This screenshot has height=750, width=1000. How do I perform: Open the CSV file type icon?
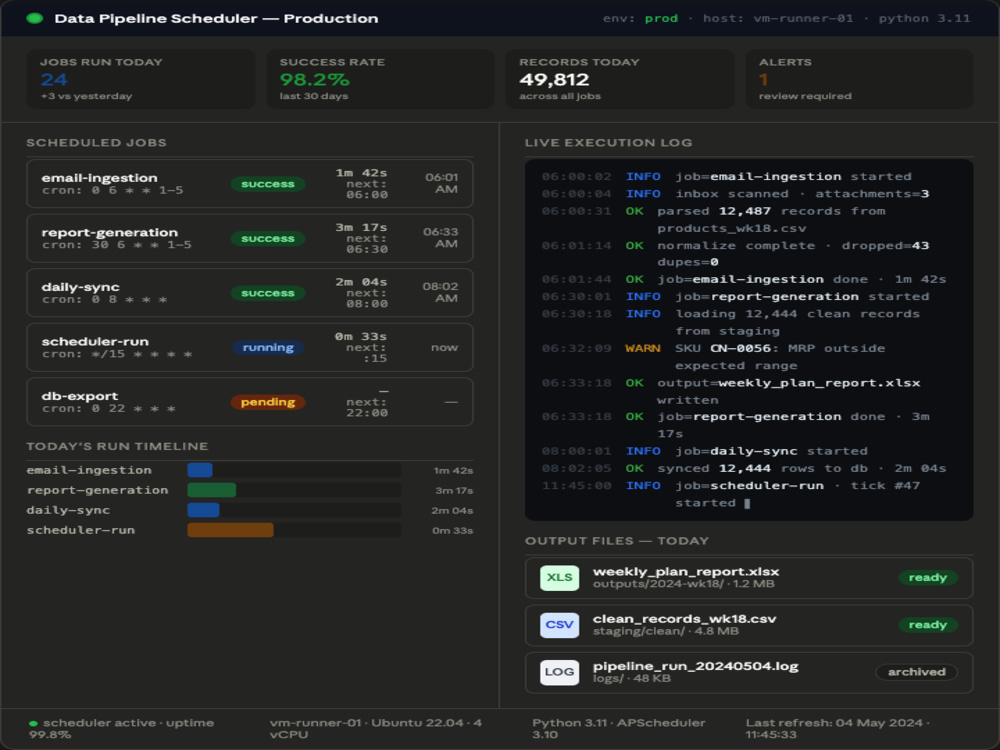pos(559,625)
